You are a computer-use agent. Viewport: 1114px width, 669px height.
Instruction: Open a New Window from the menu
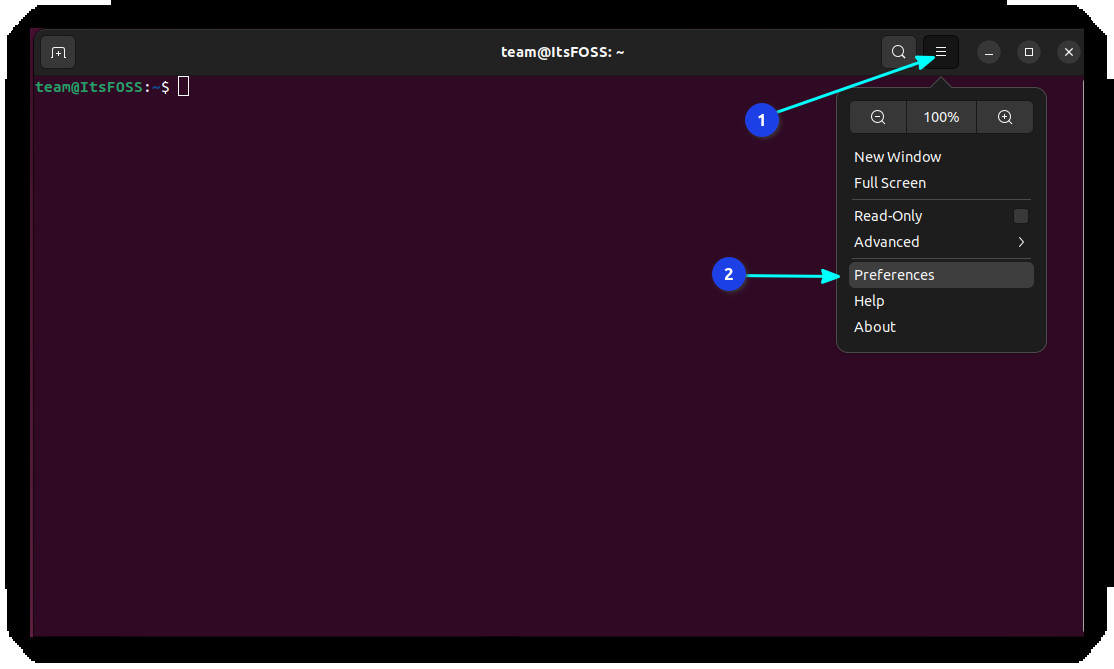coord(897,156)
